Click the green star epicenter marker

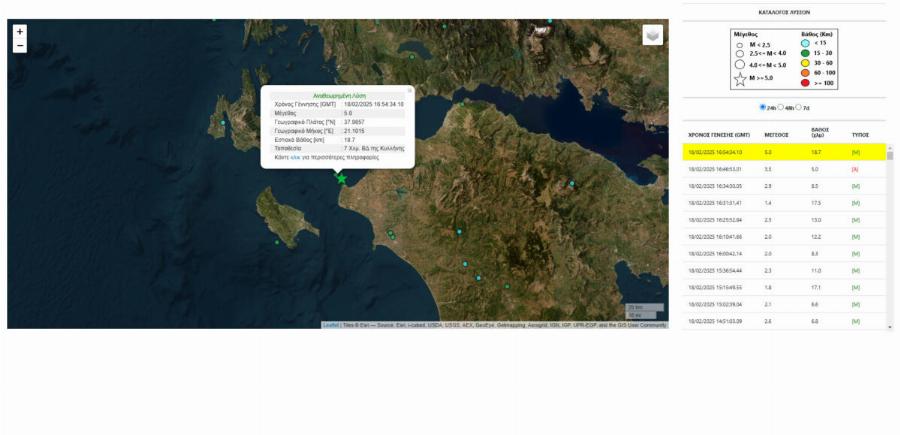(x=342, y=178)
